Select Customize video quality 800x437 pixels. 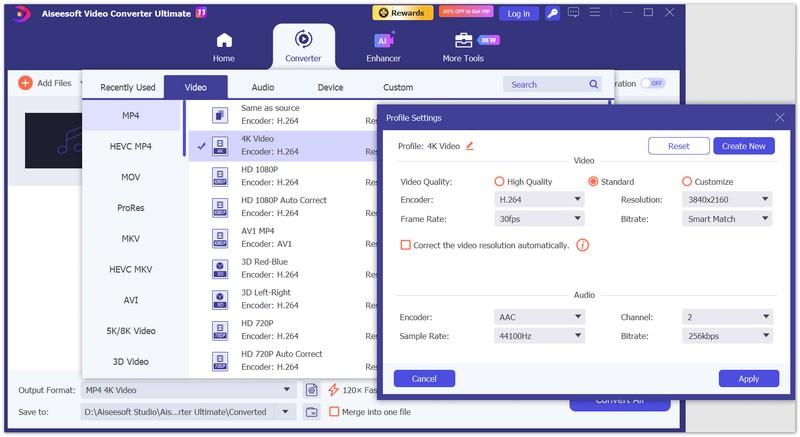(x=687, y=182)
